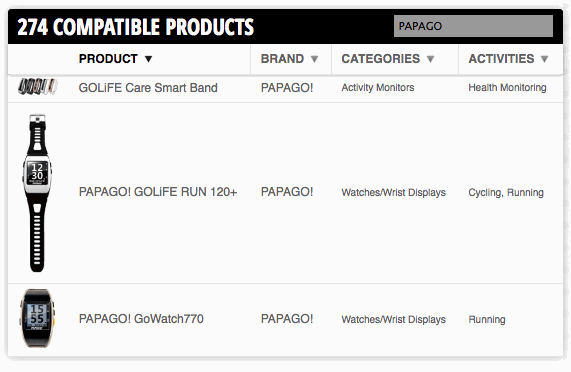Open the PAPAGO! GoWatch770 product link

(x=141, y=319)
